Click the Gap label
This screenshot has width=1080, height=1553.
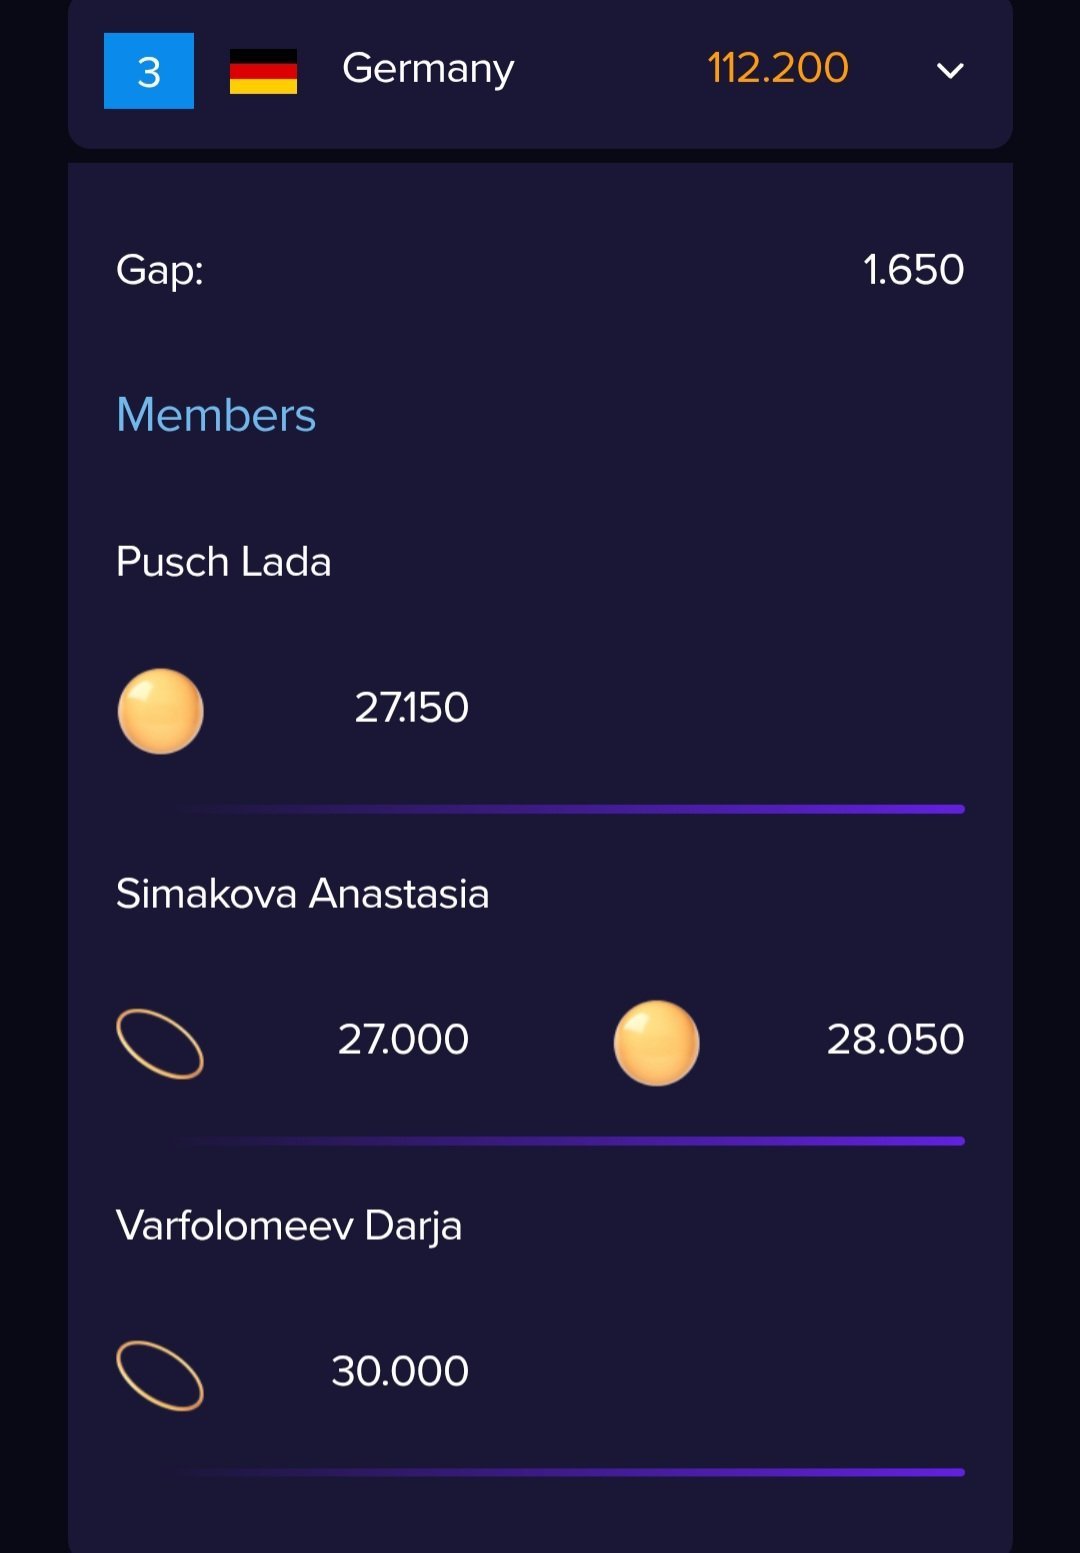point(160,270)
